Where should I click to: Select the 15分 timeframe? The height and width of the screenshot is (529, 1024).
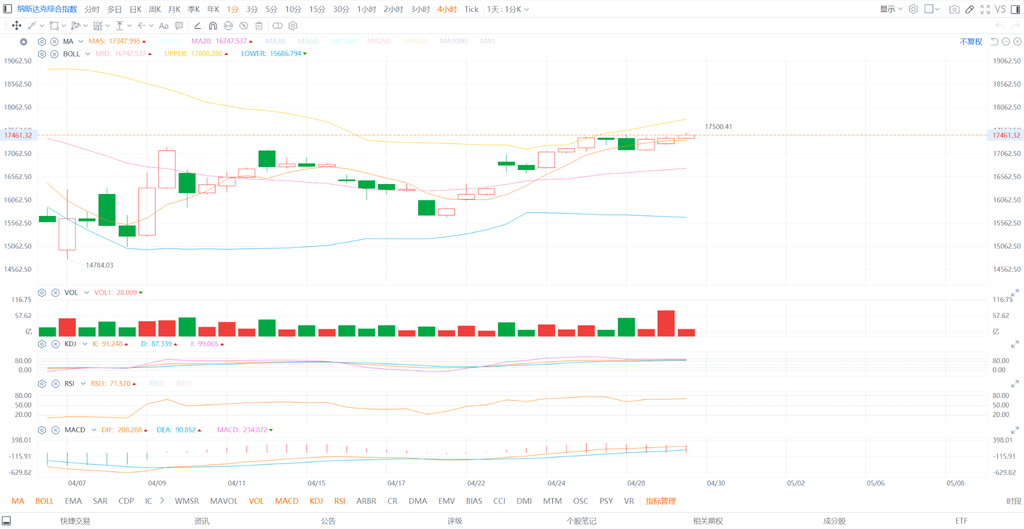(x=317, y=9)
